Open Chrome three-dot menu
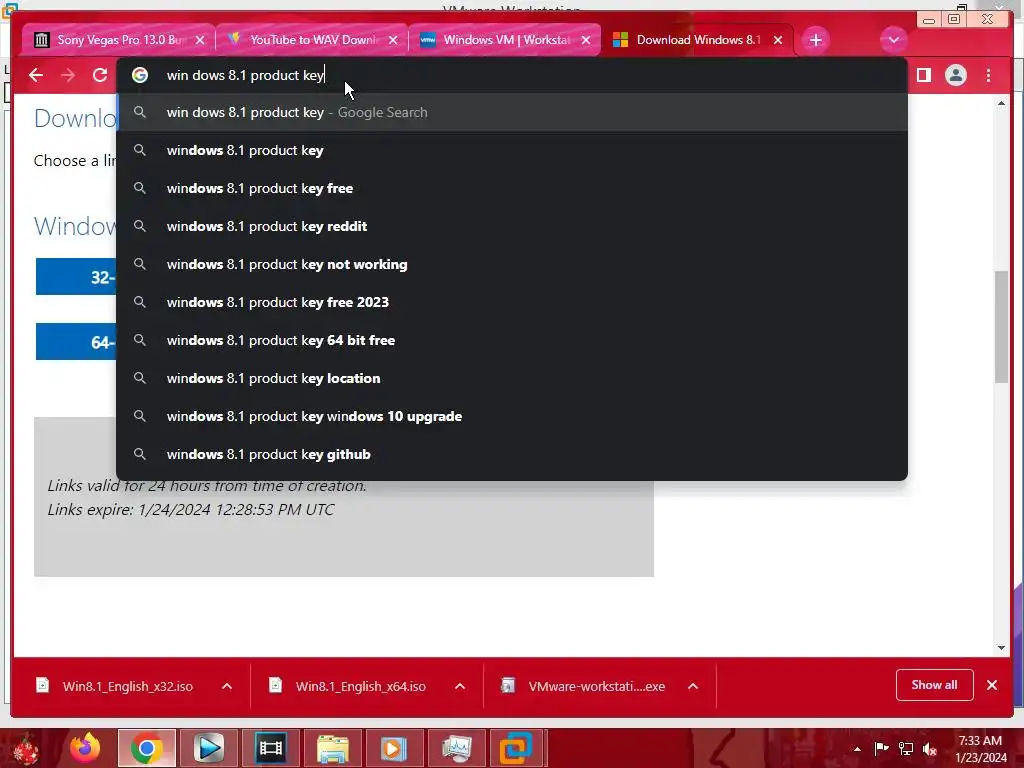The image size is (1024, 768). (x=988, y=75)
